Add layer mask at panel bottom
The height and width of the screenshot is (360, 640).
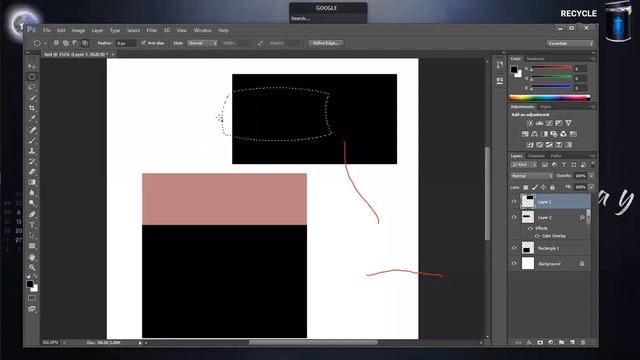pos(540,342)
